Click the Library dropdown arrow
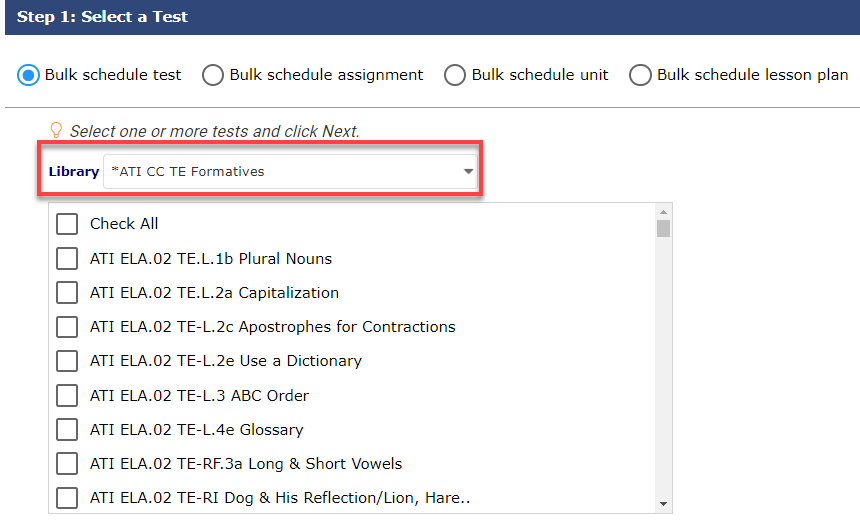This screenshot has width=860, height=530. click(468, 171)
